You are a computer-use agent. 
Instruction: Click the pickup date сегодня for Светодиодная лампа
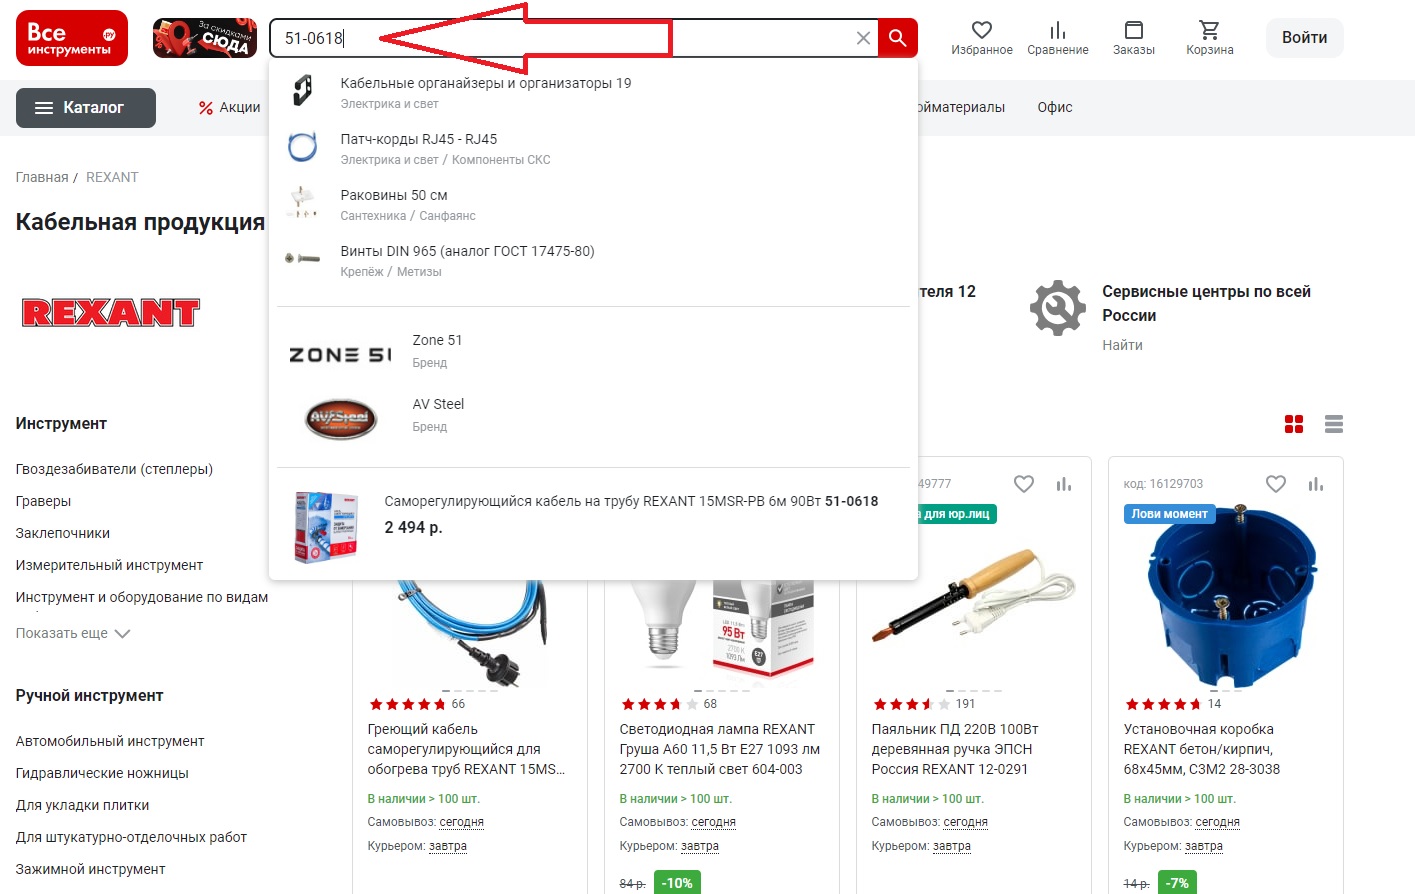click(714, 822)
